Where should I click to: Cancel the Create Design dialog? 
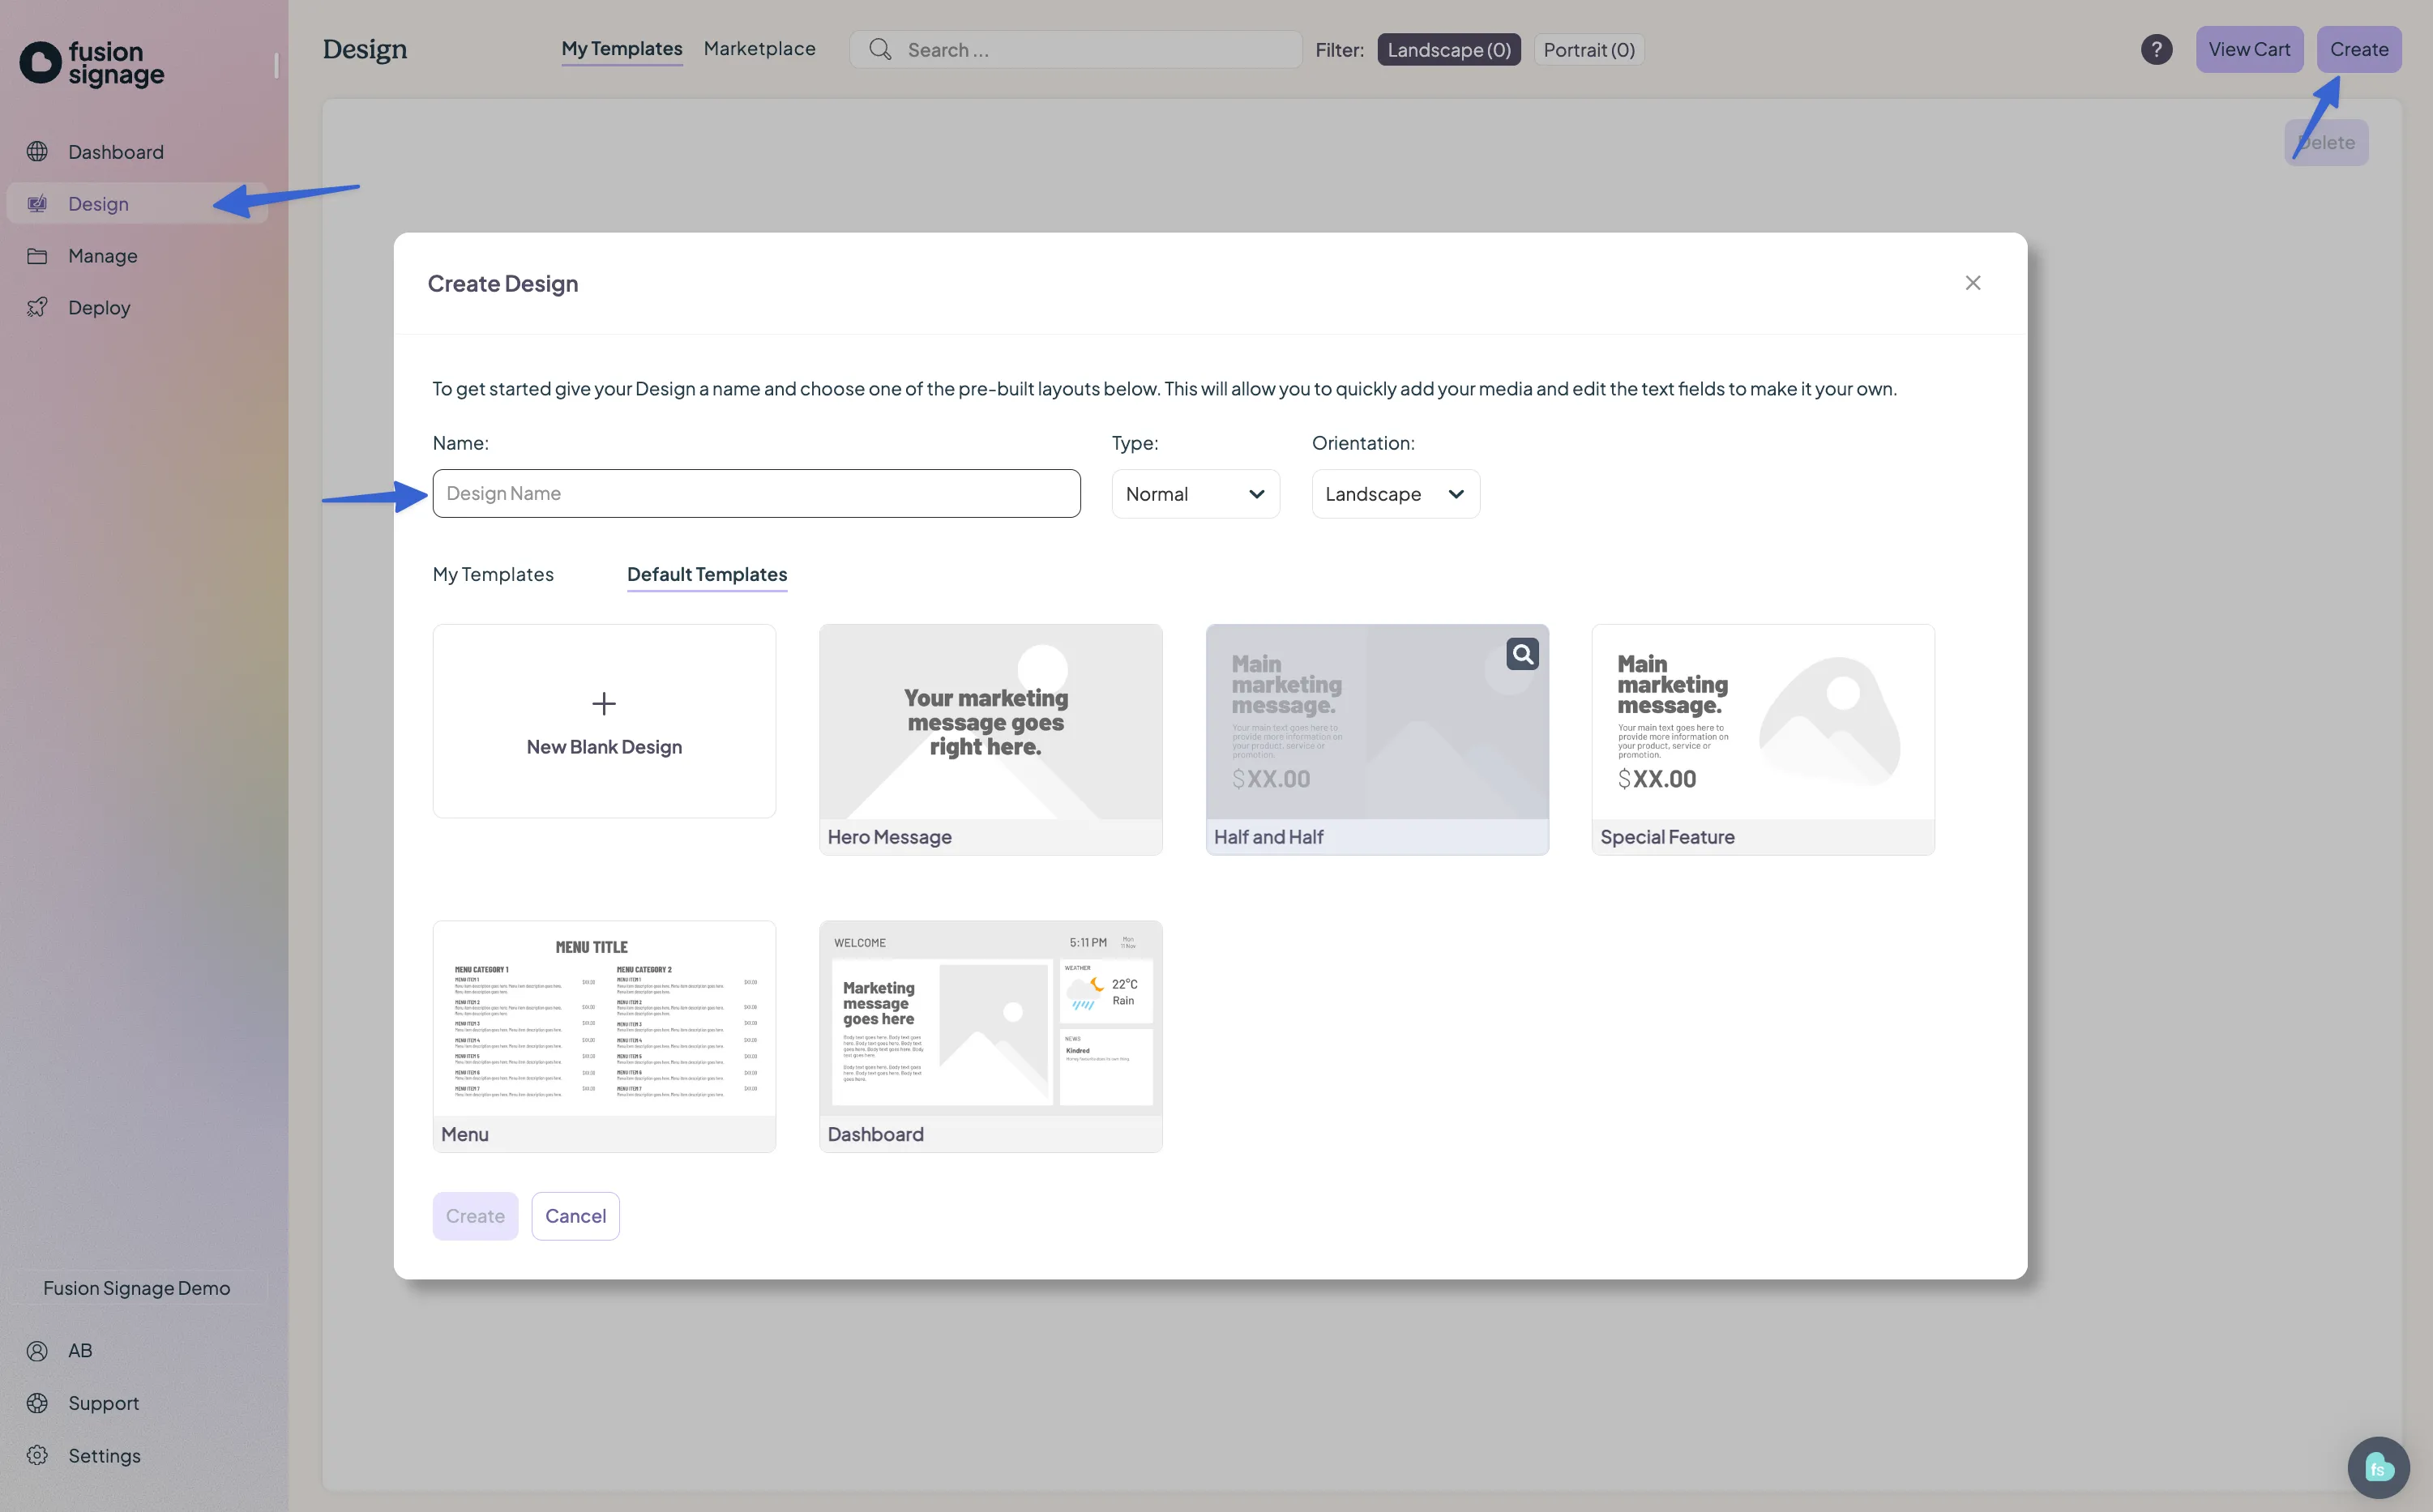pos(575,1216)
